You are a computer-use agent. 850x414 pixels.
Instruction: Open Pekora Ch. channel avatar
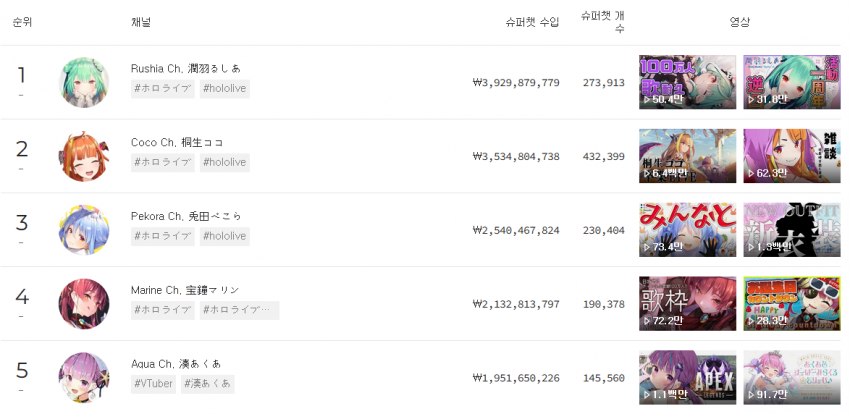pos(83,230)
